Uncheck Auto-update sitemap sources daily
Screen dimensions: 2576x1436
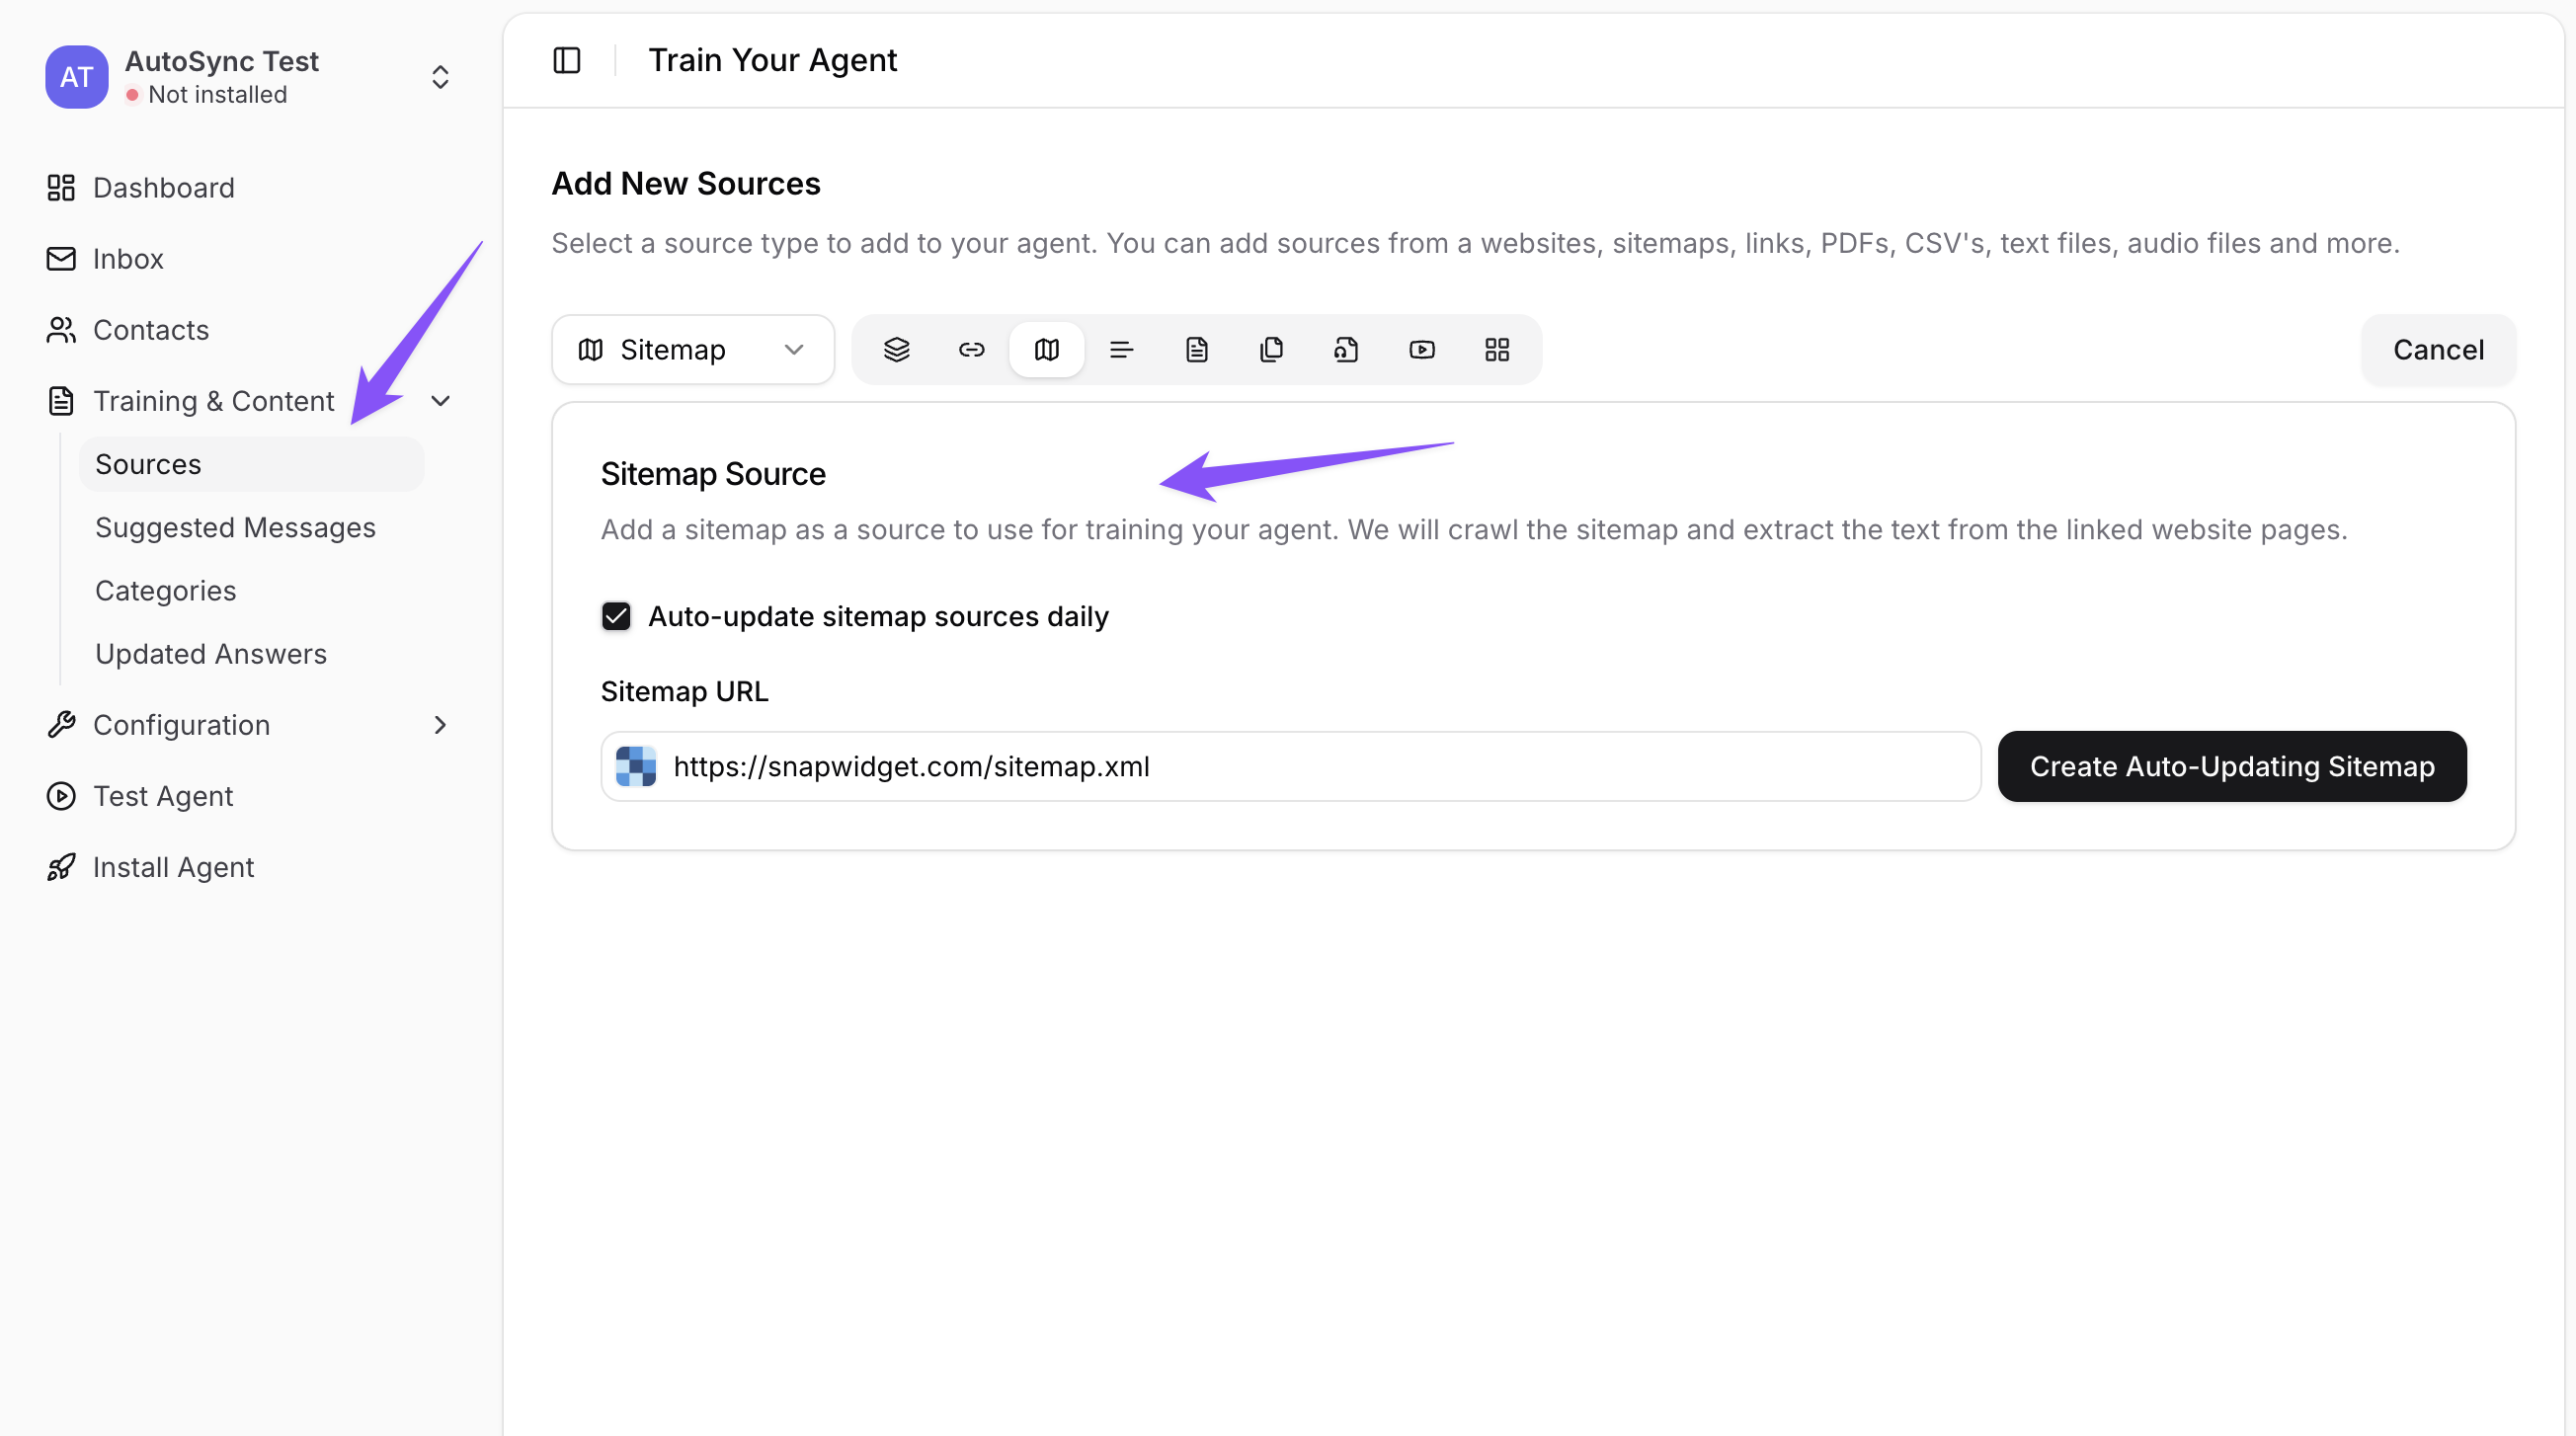click(616, 616)
